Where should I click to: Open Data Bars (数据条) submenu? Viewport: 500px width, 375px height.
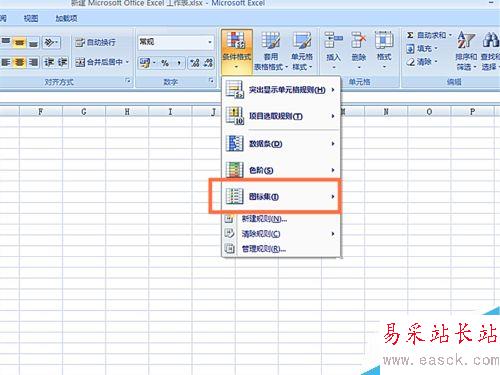281,144
